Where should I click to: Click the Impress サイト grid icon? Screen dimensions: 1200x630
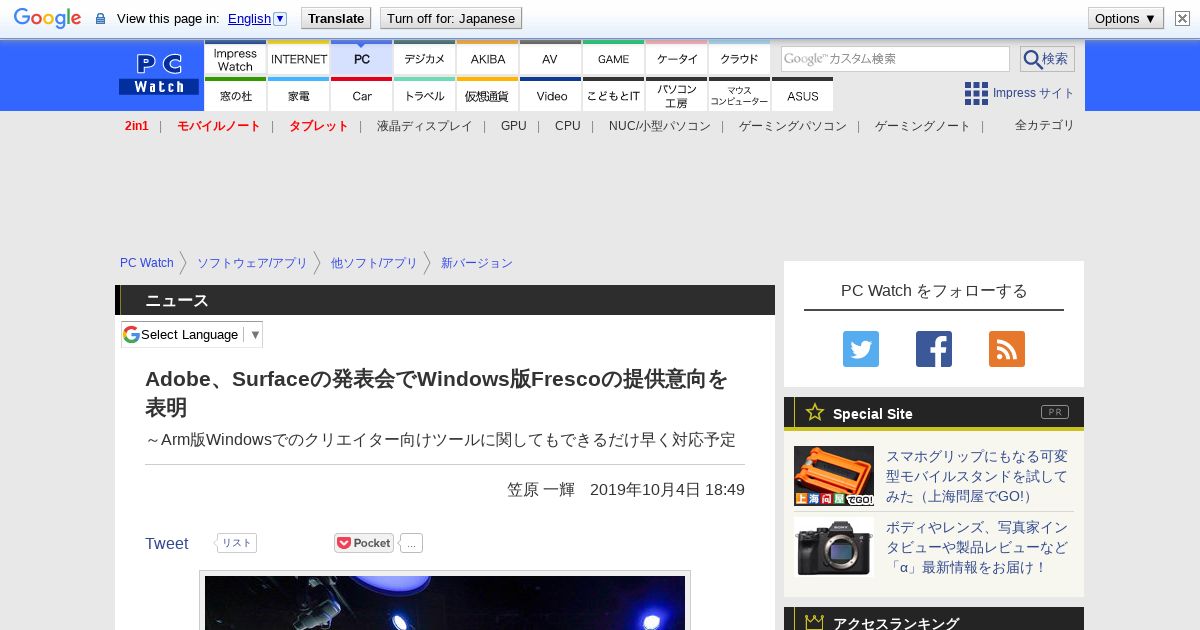coord(976,93)
